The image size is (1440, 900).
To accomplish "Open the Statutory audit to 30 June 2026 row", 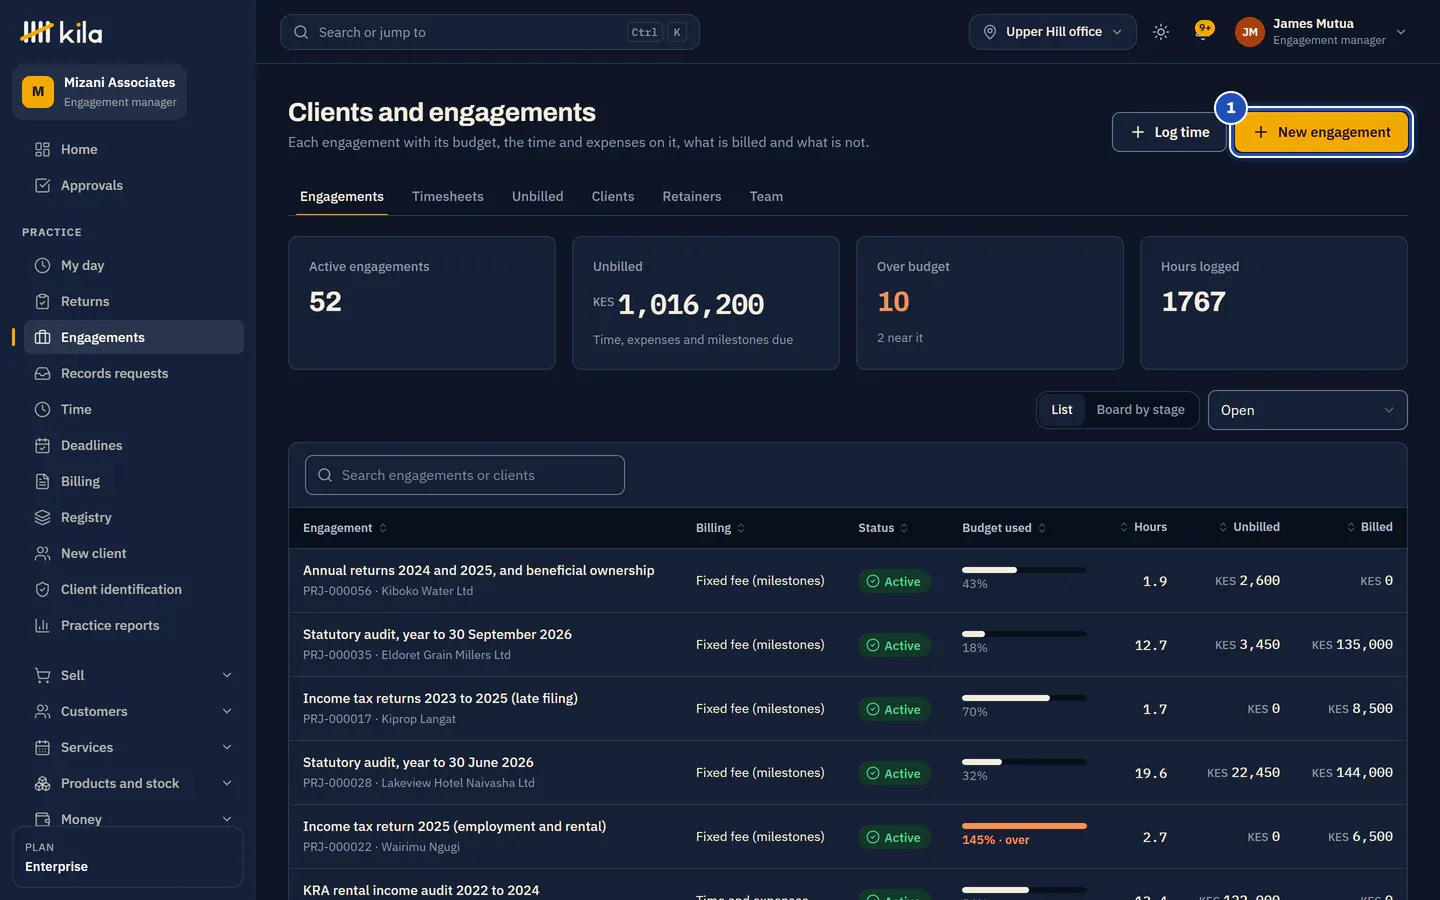I will [848, 773].
